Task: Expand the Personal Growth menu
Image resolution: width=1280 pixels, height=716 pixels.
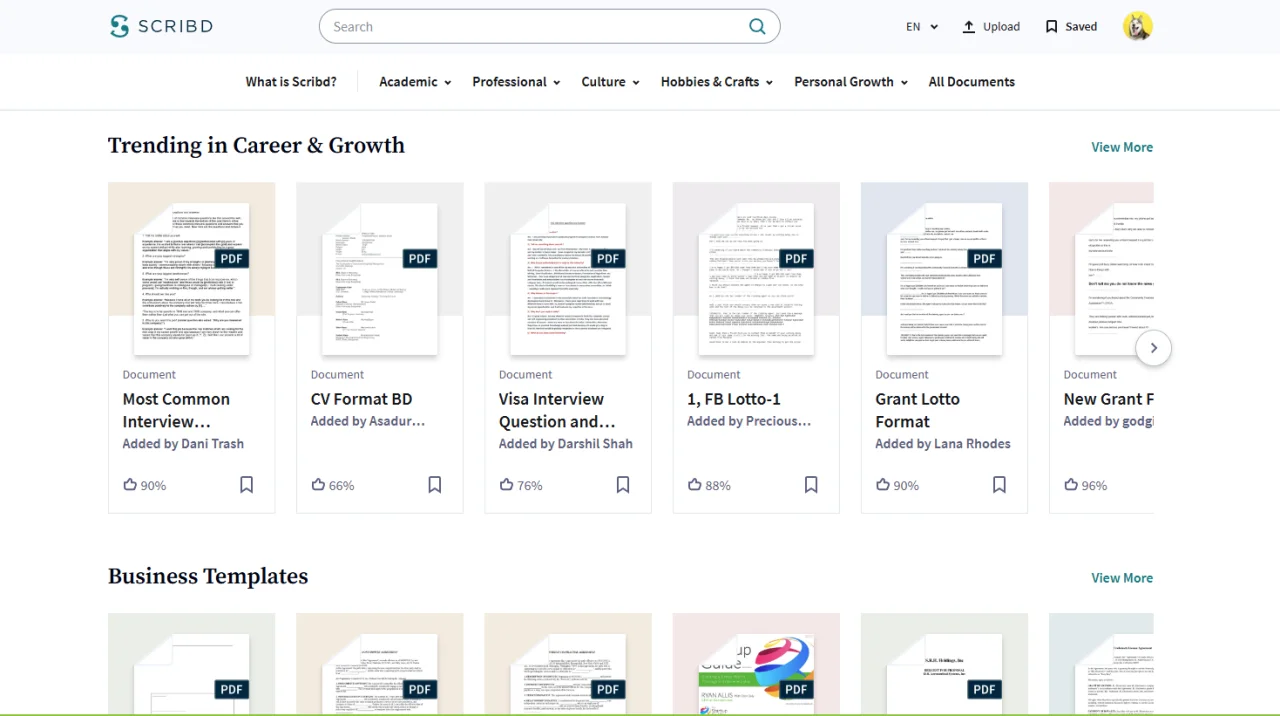Action: [x=851, y=82]
